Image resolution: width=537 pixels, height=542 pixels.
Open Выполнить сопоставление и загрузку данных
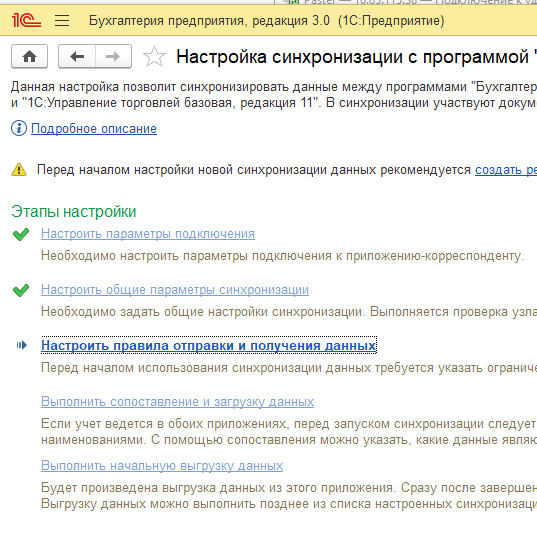coord(177,402)
